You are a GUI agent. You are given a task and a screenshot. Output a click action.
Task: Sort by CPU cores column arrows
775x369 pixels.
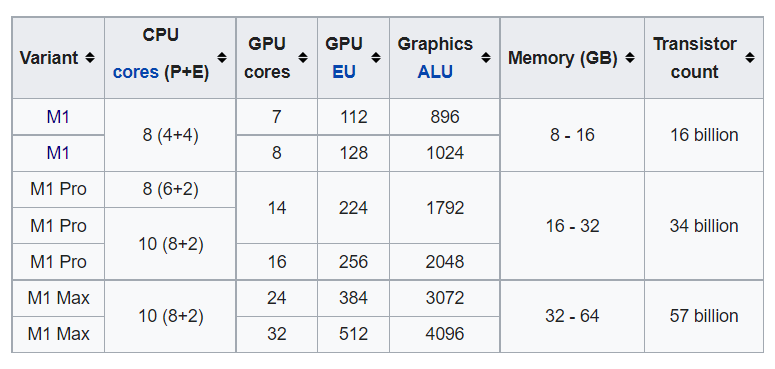[x=222, y=58]
